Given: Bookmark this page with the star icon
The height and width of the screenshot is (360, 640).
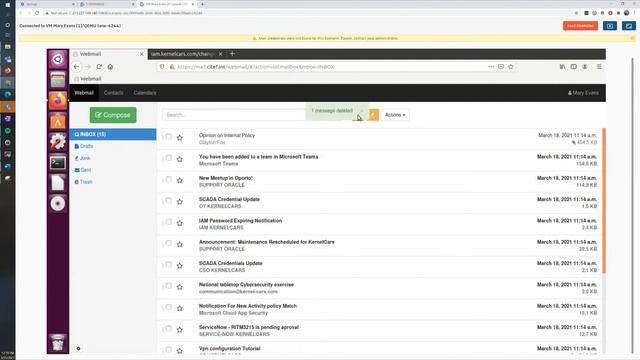Looking at the screenshot, I should point(511,67).
